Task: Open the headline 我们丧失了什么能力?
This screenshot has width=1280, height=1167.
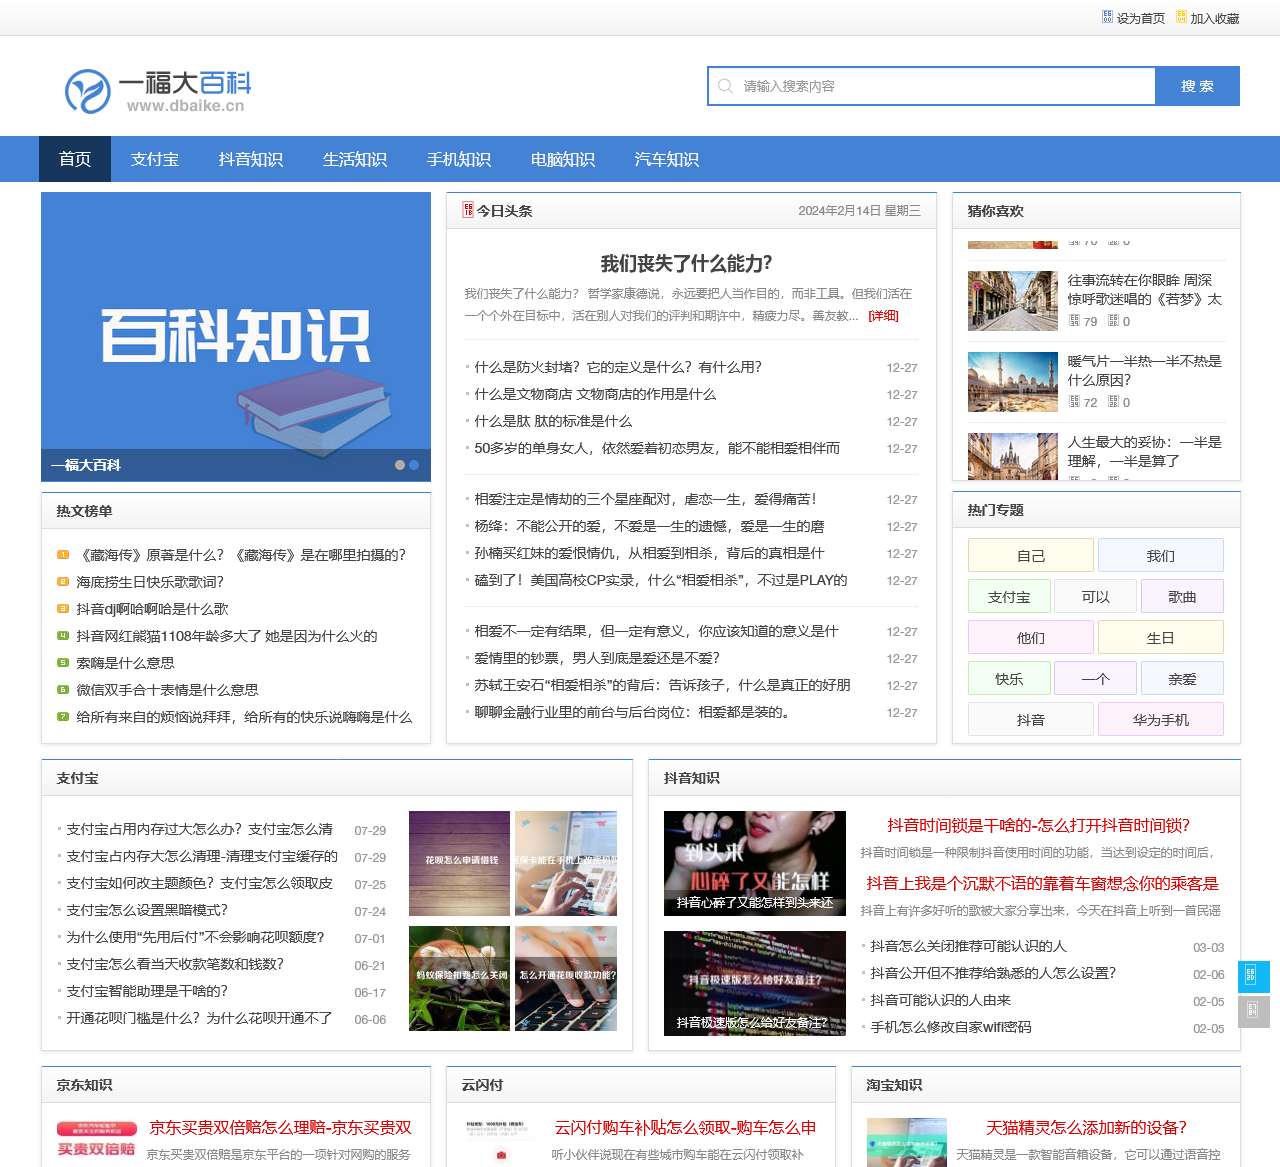Action: (x=685, y=264)
